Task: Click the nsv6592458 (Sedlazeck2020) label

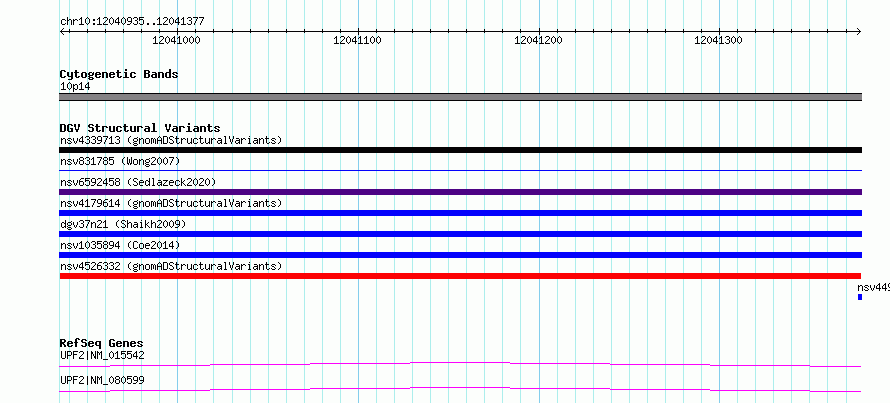Action: [x=138, y=182]
